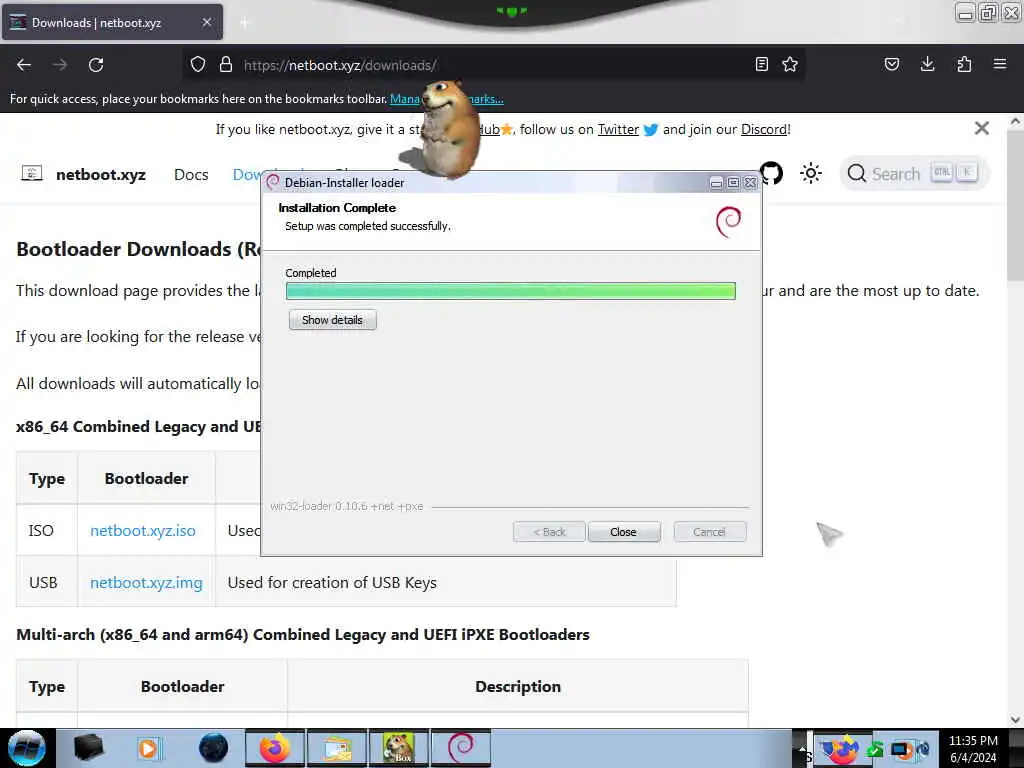Open the Firefox downloads panel

coord(927,64)
